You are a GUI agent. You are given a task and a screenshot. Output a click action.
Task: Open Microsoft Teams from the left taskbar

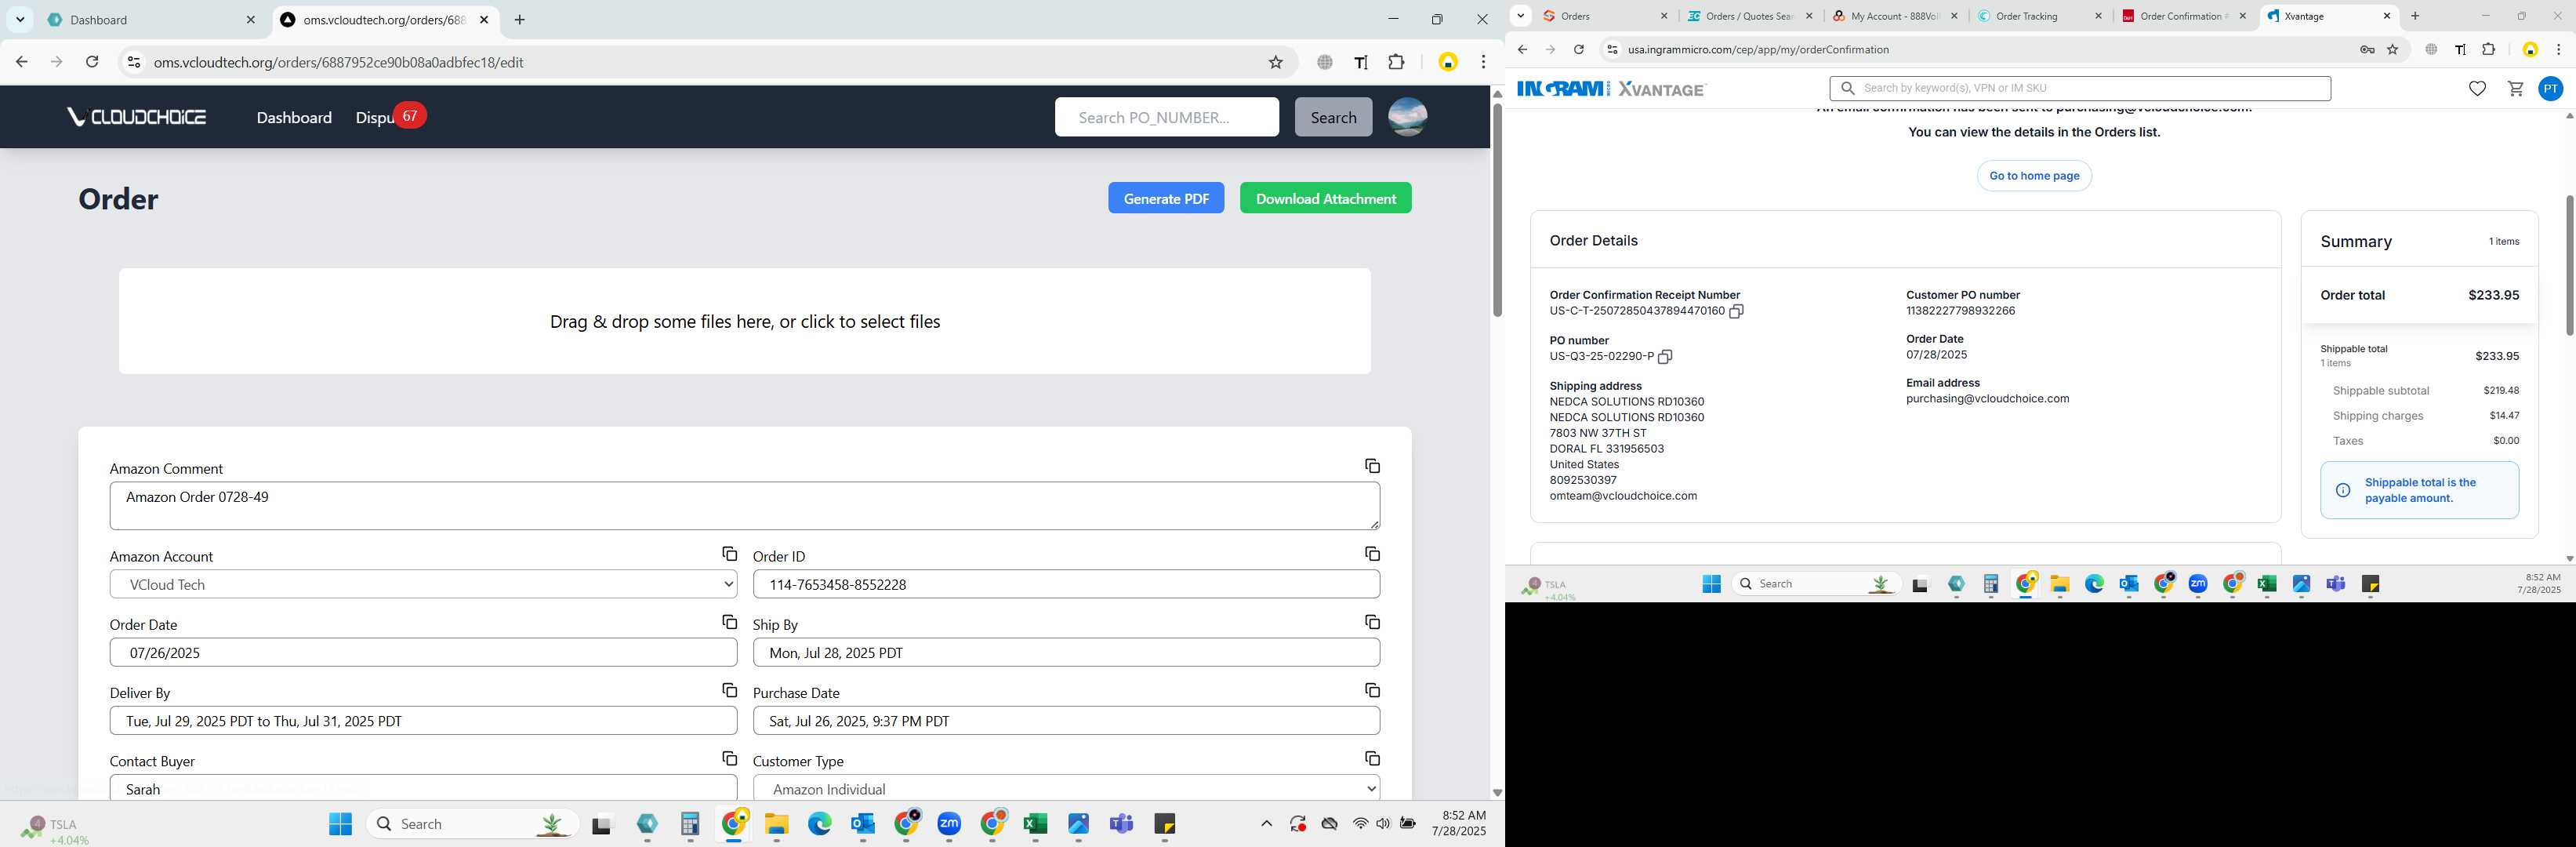(1121, 824)
